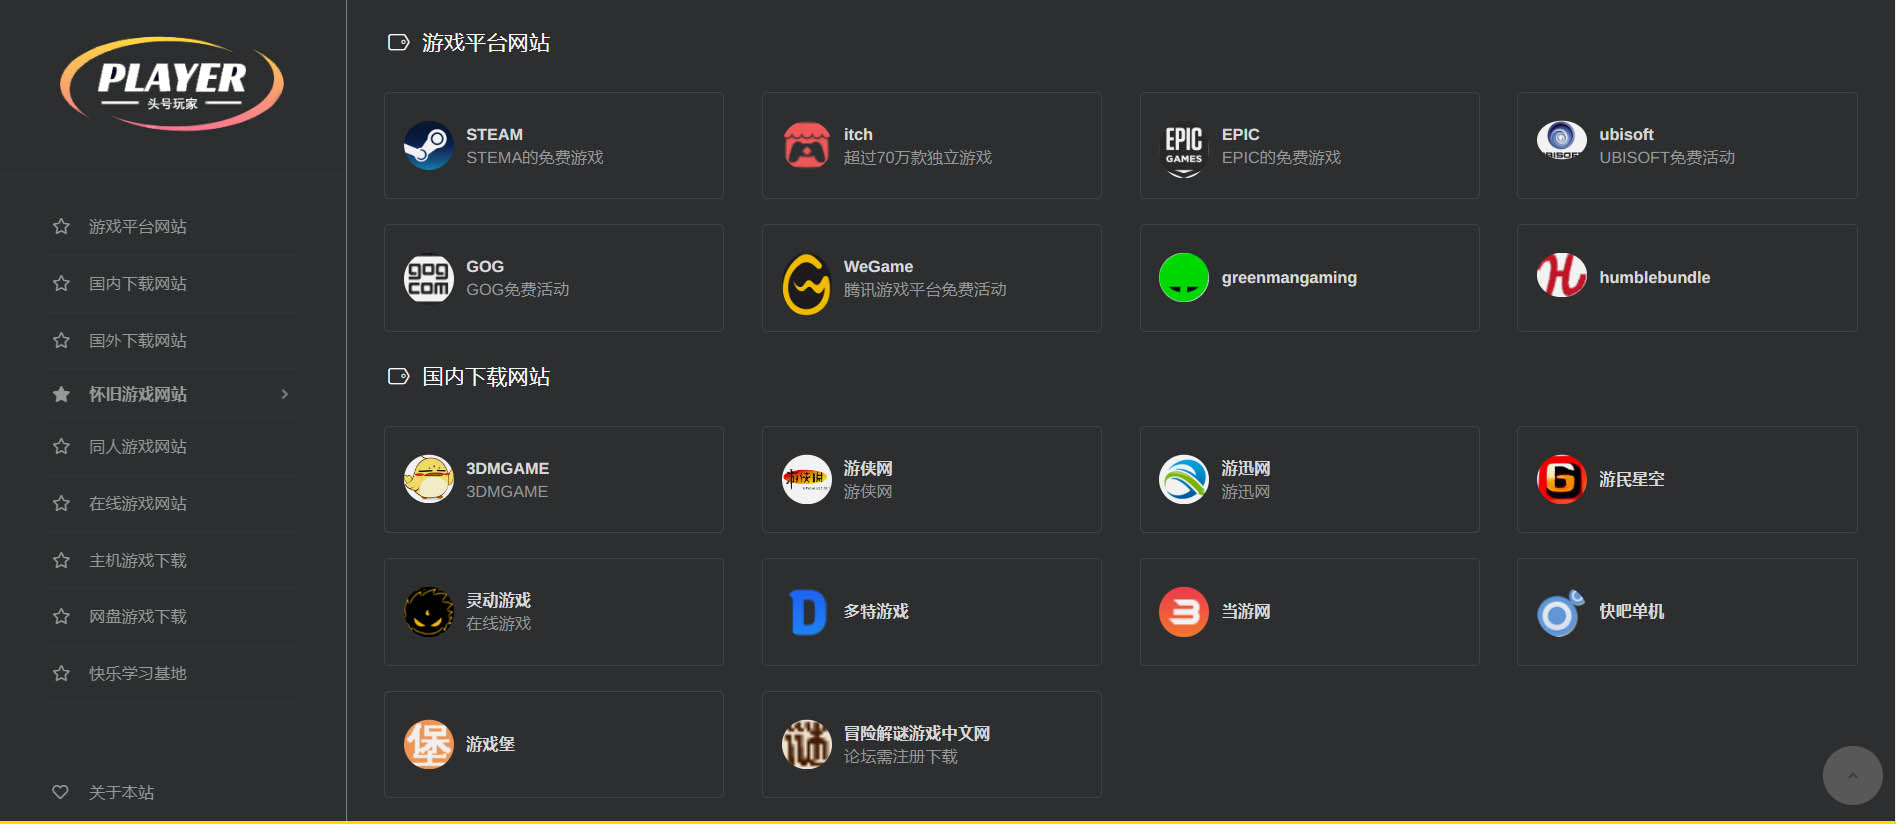The image size is (1896, 824).
Task: Click the star icon beside 游戏平台网站
Action: click(x=61, y=226)
